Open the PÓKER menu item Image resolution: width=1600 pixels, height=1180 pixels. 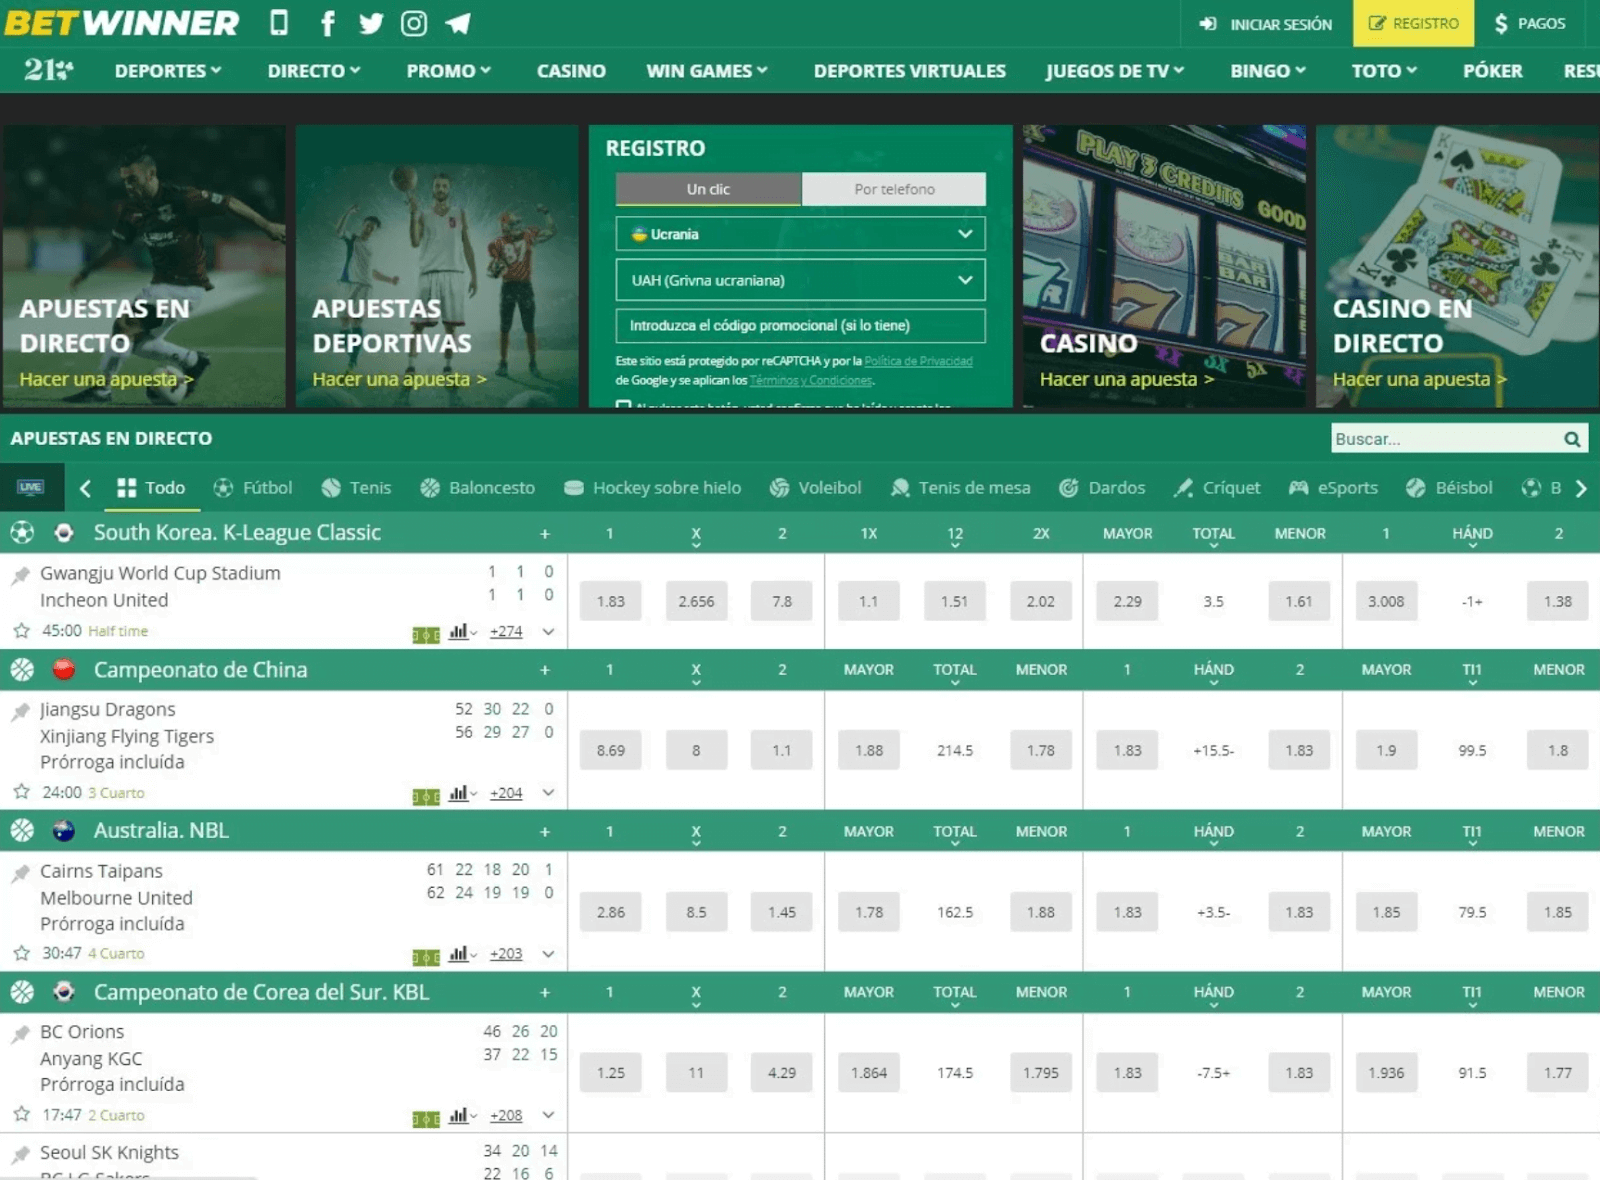(x=1492, y=71)
